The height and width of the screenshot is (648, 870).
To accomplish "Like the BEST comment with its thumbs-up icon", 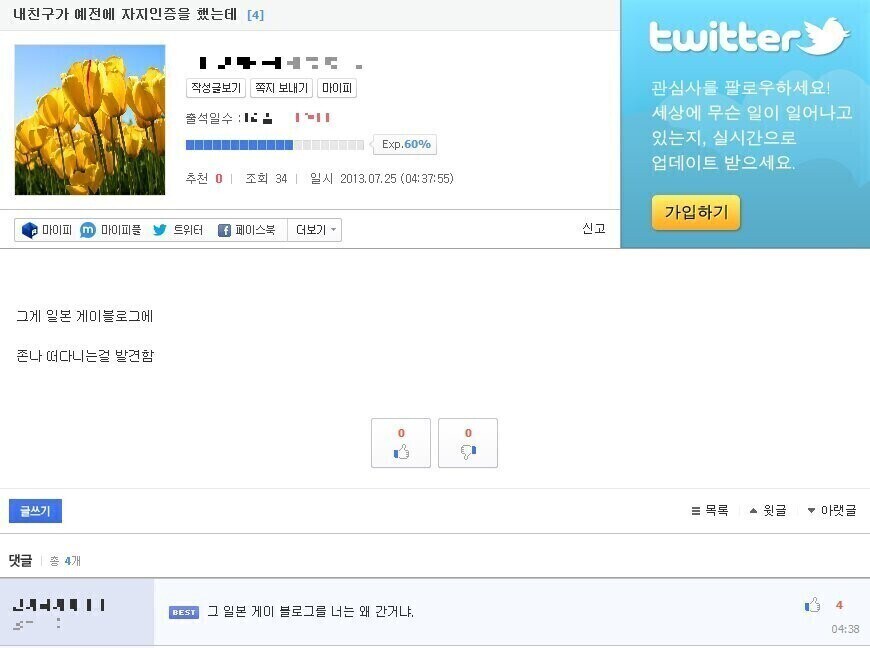I will click(x=813, y=605).
